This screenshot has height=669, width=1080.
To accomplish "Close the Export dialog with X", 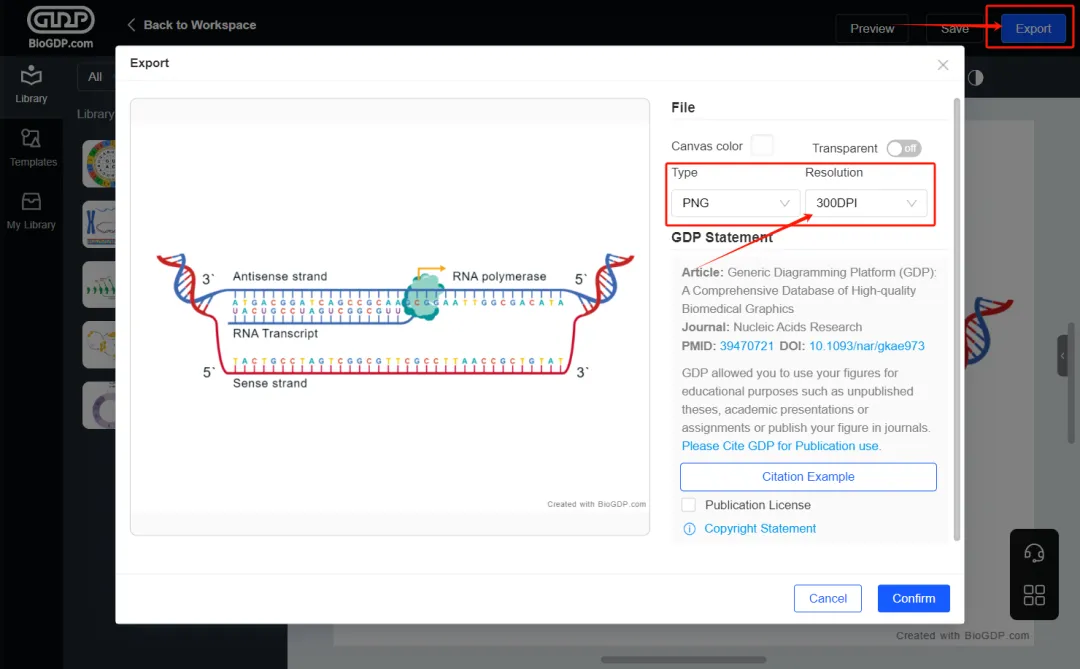I will pos(943,65).
